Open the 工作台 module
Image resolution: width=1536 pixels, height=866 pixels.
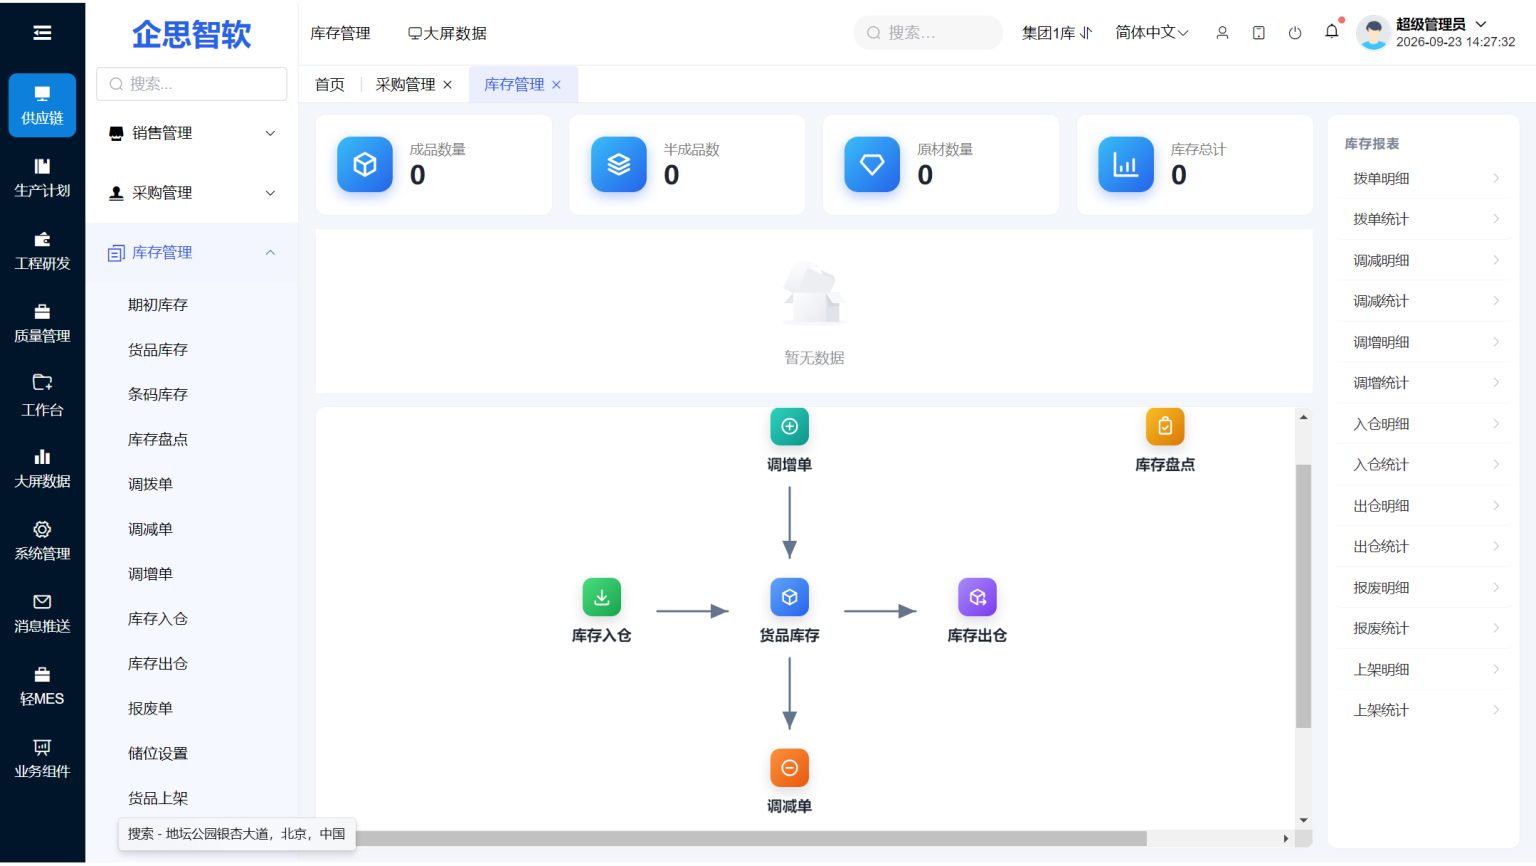tap(42, 397)
